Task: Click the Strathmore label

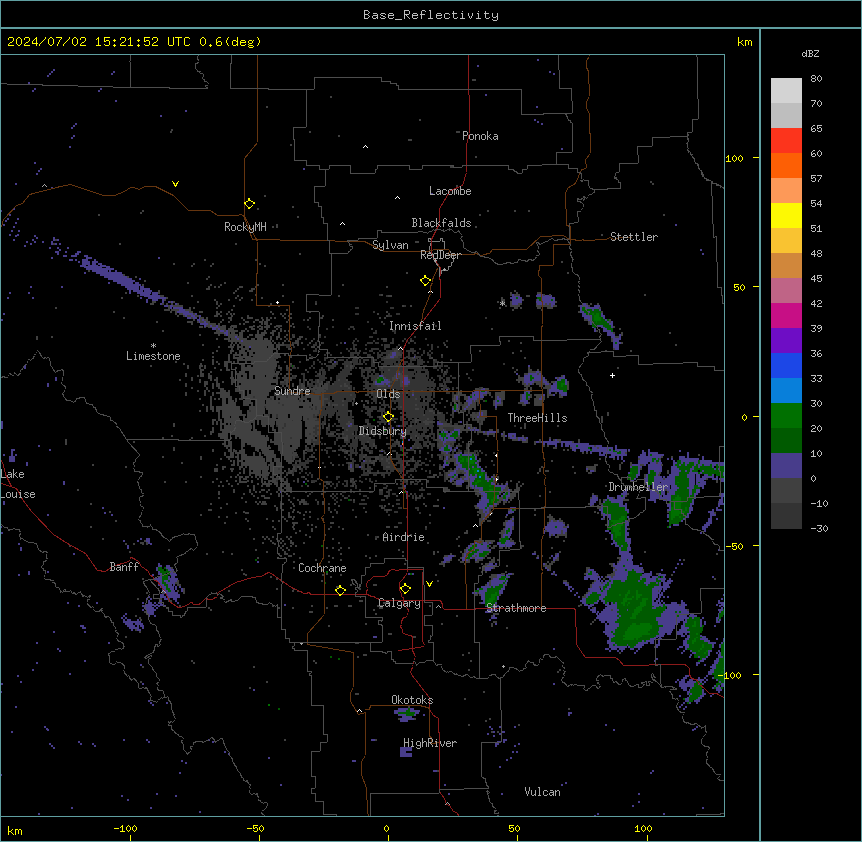Action: pos(516,608)
